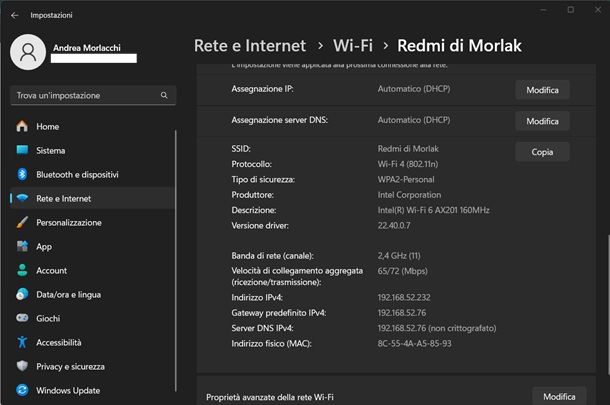
Task: Click the Rete e Internet wifi icon
Action: 22,198
